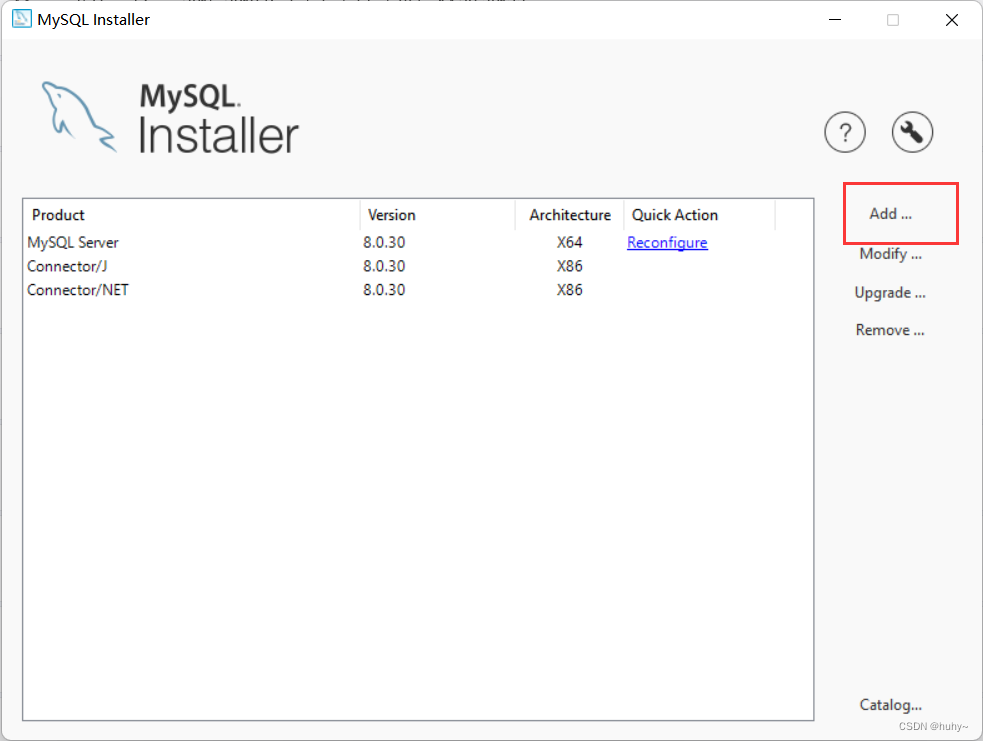Image resolution: width=983 pixels, height=741 pixels.
Task: Click the MySQL Installer title bar icon
Action: 22,19
